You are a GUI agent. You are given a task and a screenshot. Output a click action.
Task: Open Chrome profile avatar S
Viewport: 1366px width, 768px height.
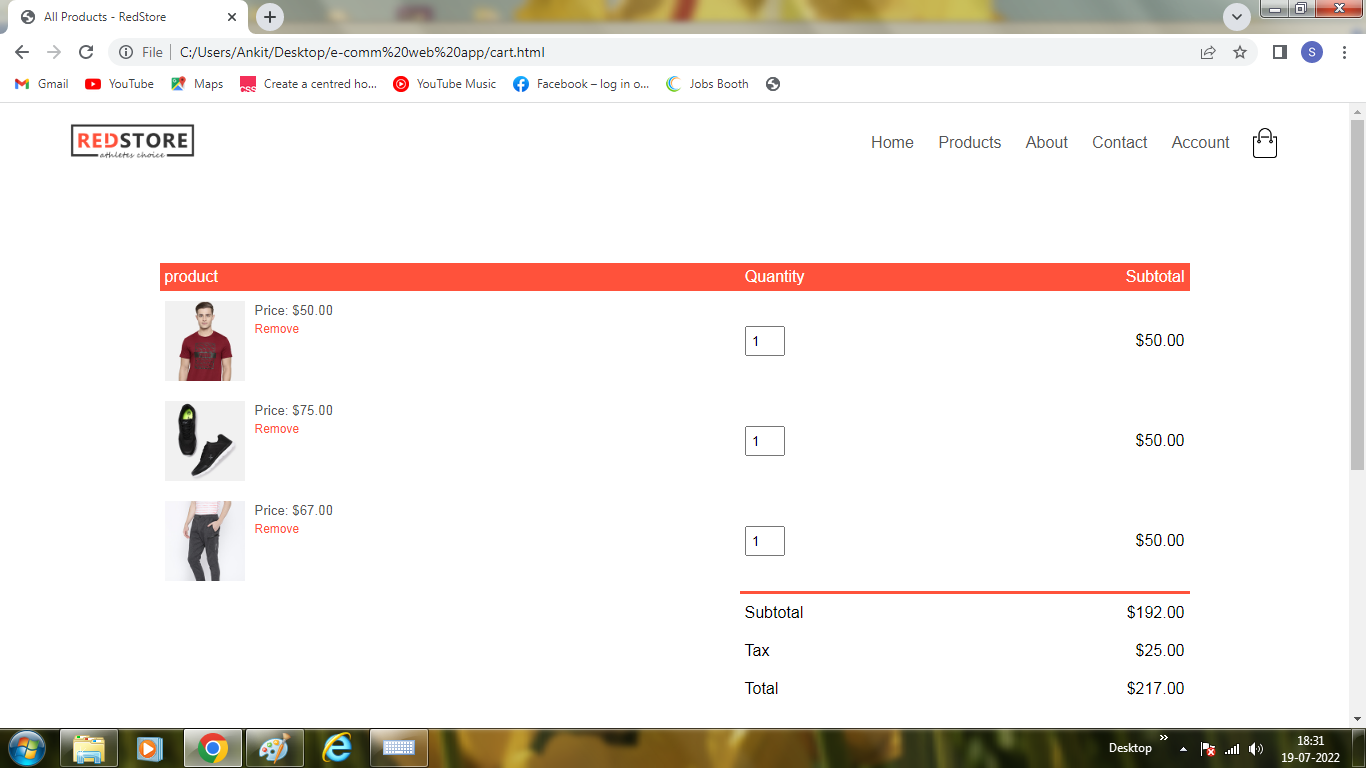coord(1312,52)
